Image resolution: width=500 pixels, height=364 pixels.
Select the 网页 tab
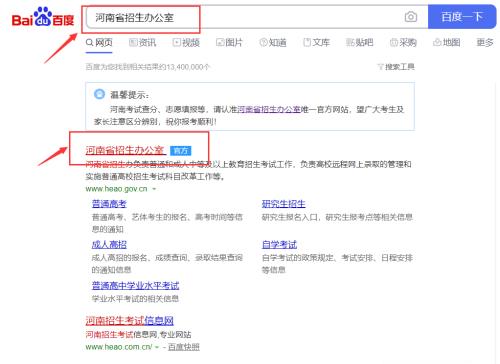(x=99, y=42)
